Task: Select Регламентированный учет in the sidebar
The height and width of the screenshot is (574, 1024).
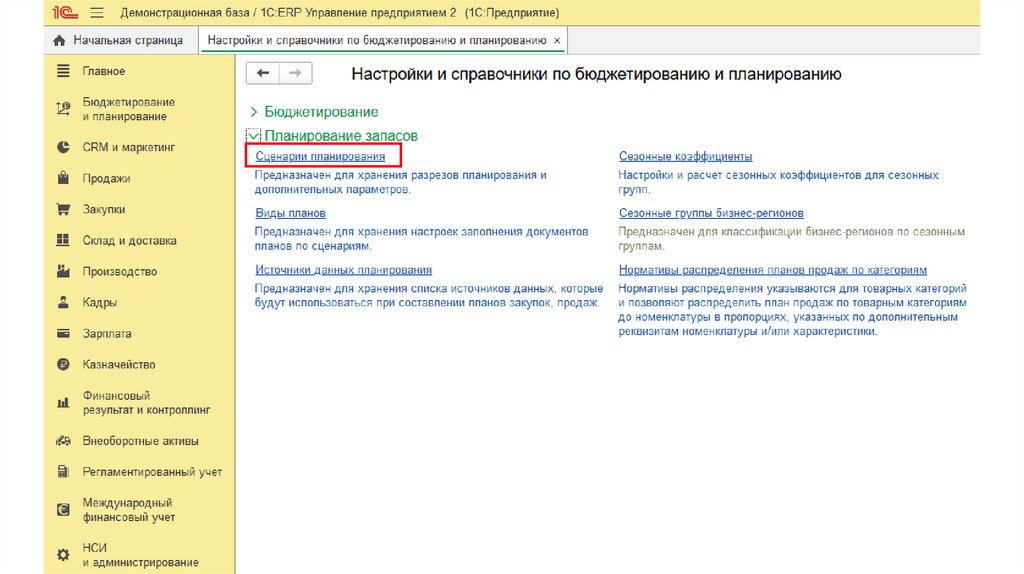Action: [152, 472]
